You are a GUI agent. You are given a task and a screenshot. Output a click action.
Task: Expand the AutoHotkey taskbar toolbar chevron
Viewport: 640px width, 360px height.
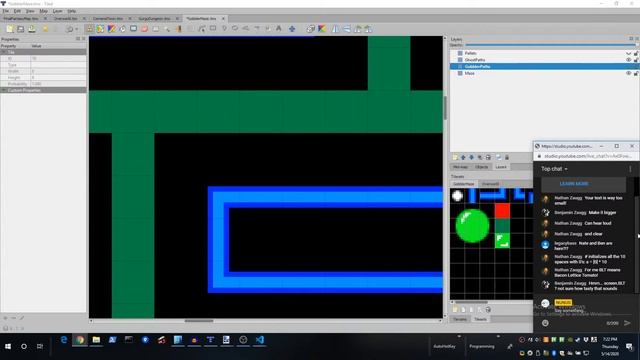coord(459,337)
